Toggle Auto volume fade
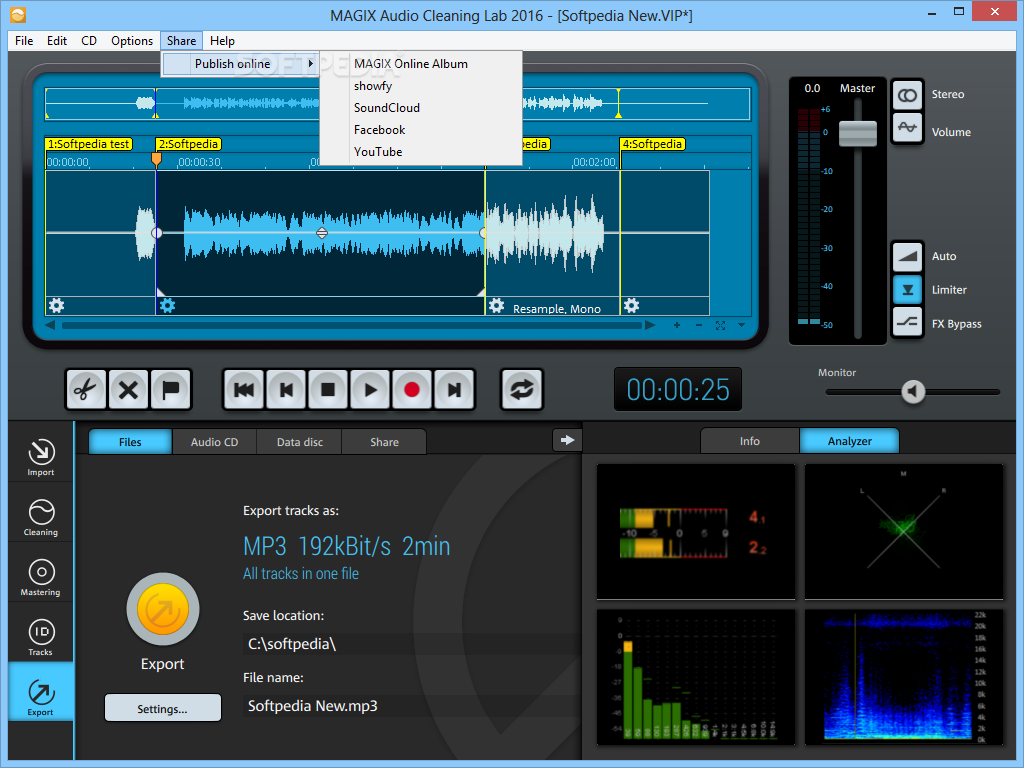The height and width of the screenshot is (768, 1024). 908,257
